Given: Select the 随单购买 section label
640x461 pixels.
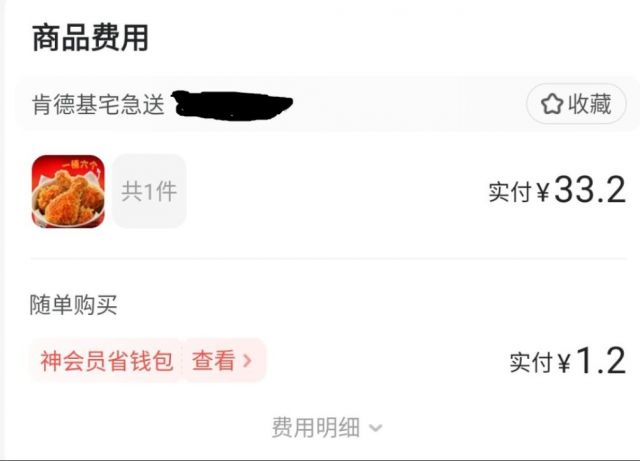Looking at the screenshot, I should (x=73, y=305).
